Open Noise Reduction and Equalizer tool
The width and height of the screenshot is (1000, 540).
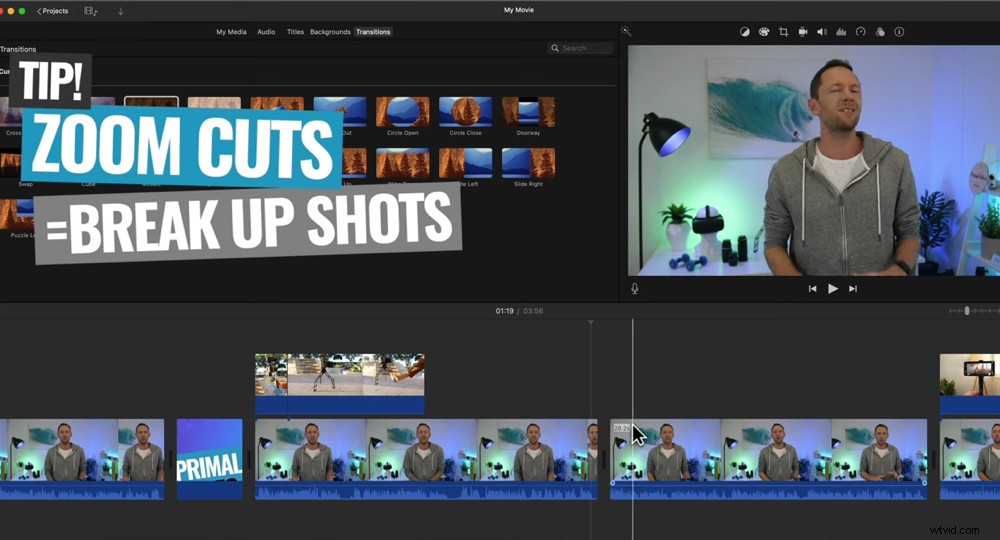841,32
